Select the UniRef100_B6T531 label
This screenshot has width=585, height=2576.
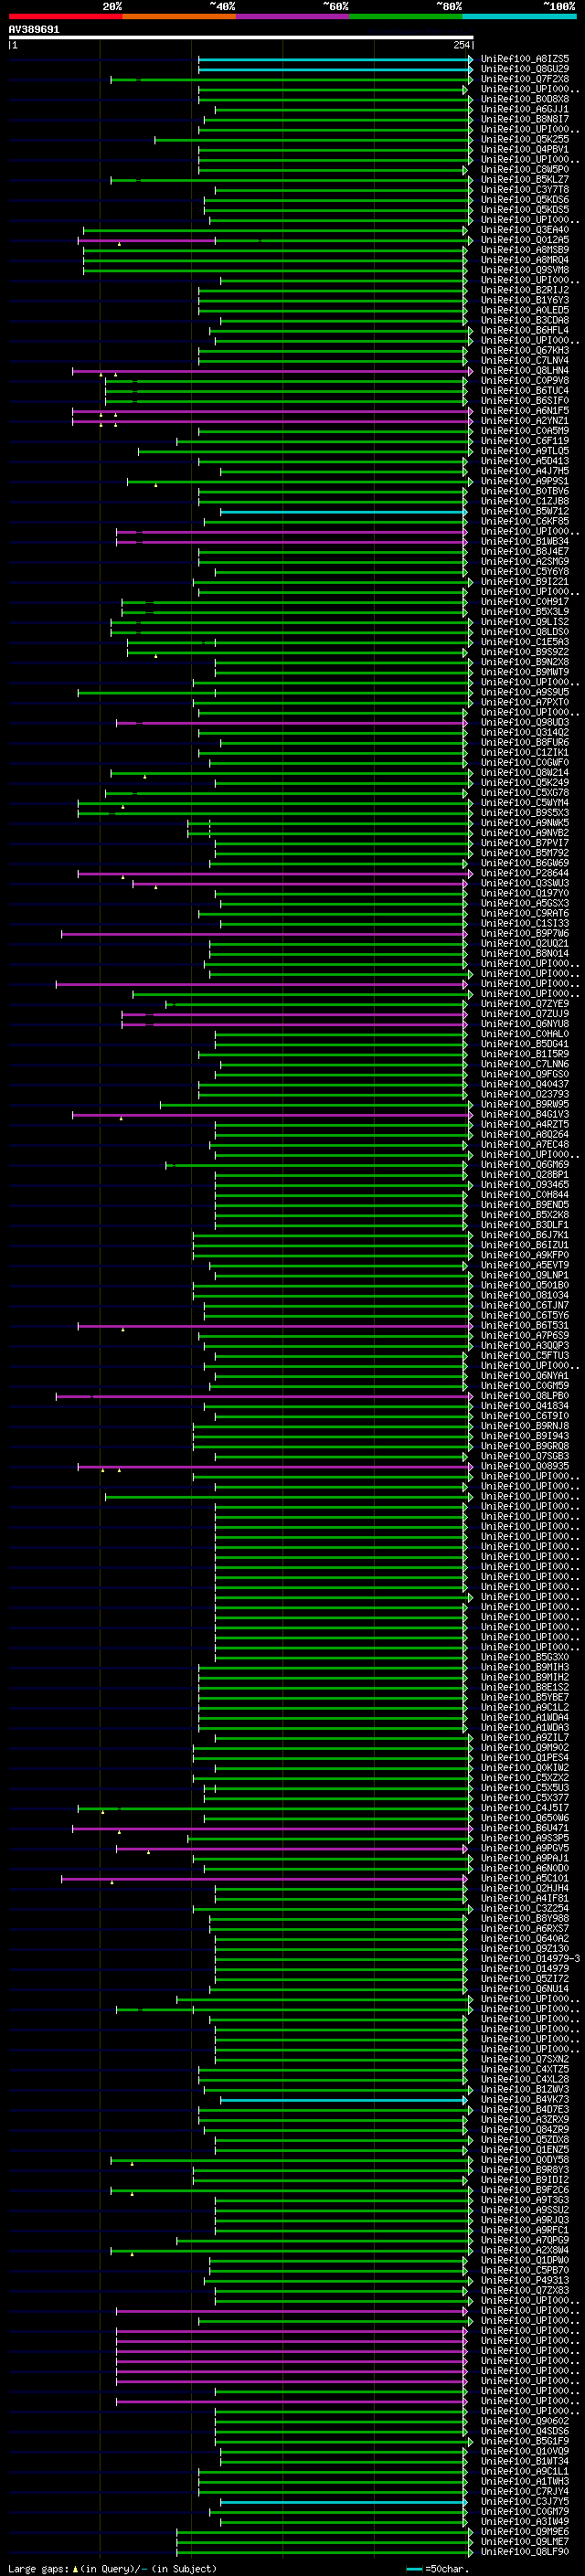click(525, 1326)
